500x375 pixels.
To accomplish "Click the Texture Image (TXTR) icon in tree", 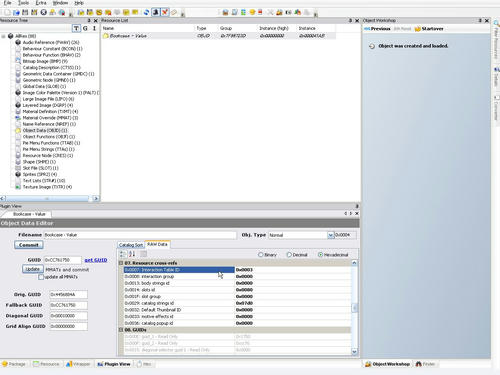I will click(18, 187).
